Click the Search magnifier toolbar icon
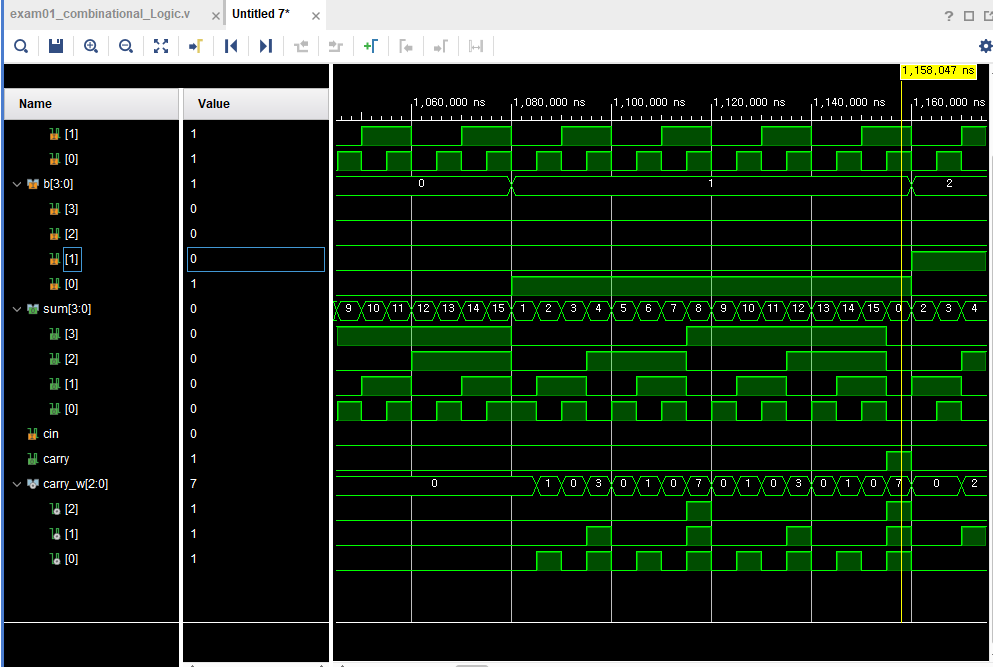 point(21,46)
